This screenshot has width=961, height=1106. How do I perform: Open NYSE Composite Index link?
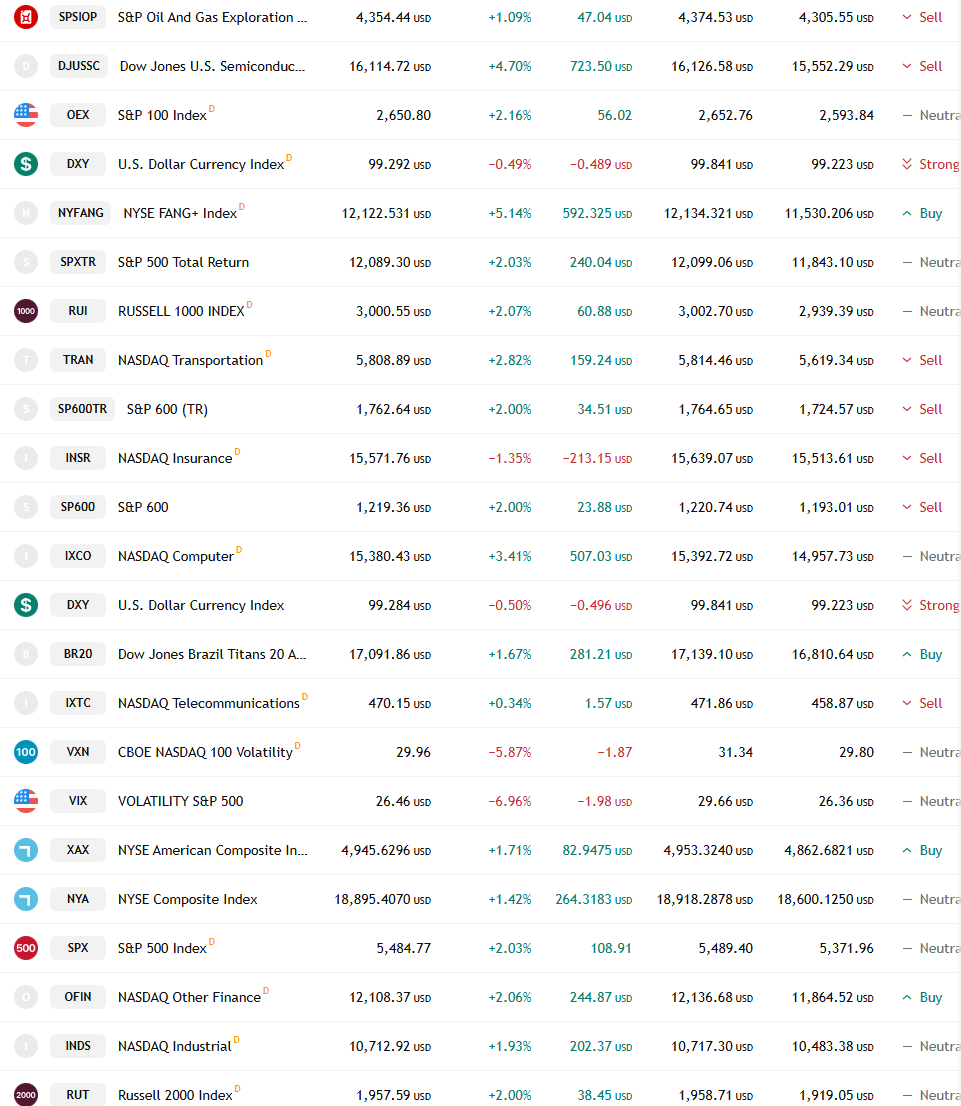188,899
